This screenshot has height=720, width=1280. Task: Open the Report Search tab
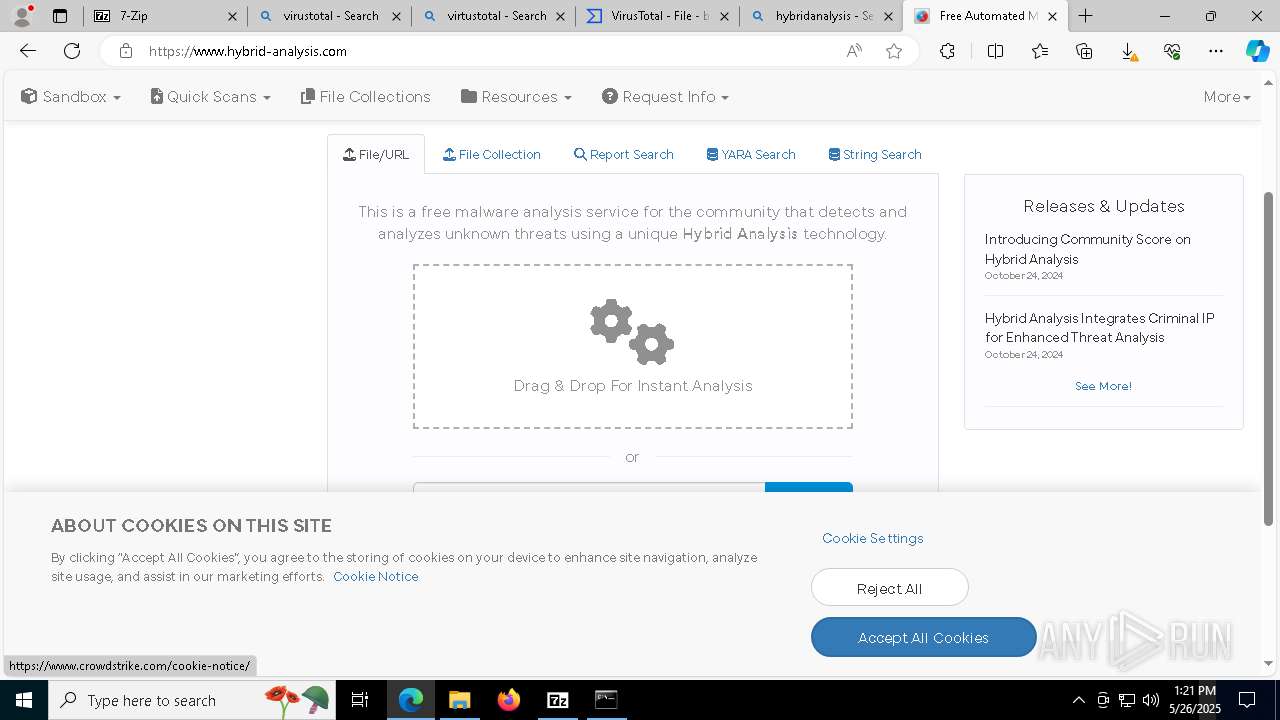[624, 154]
